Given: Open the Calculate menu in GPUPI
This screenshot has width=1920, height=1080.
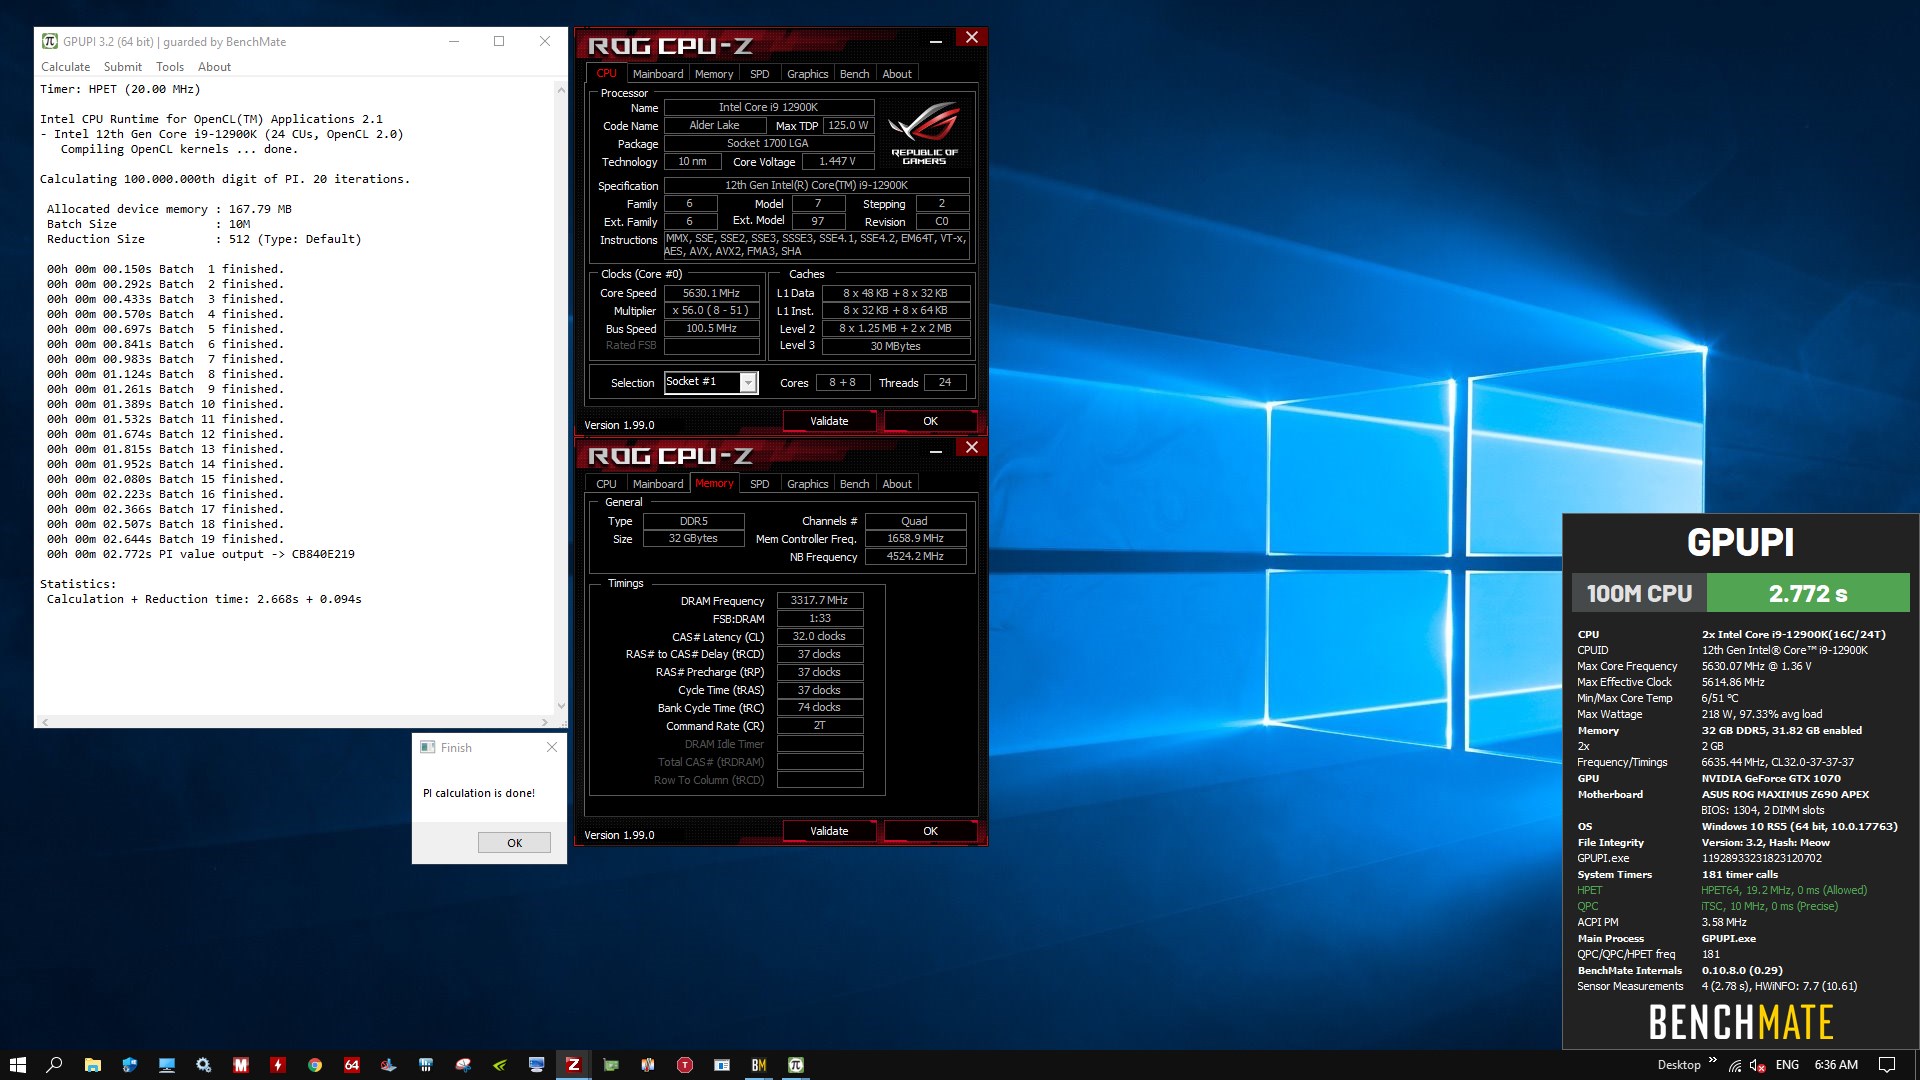Looking at the screenshot, I should (65, 67).
